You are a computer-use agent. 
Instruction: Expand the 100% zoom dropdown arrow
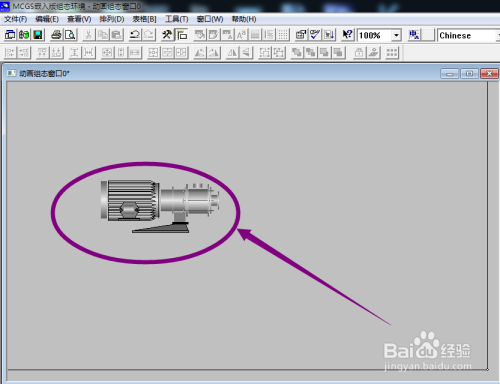[396, 35]
